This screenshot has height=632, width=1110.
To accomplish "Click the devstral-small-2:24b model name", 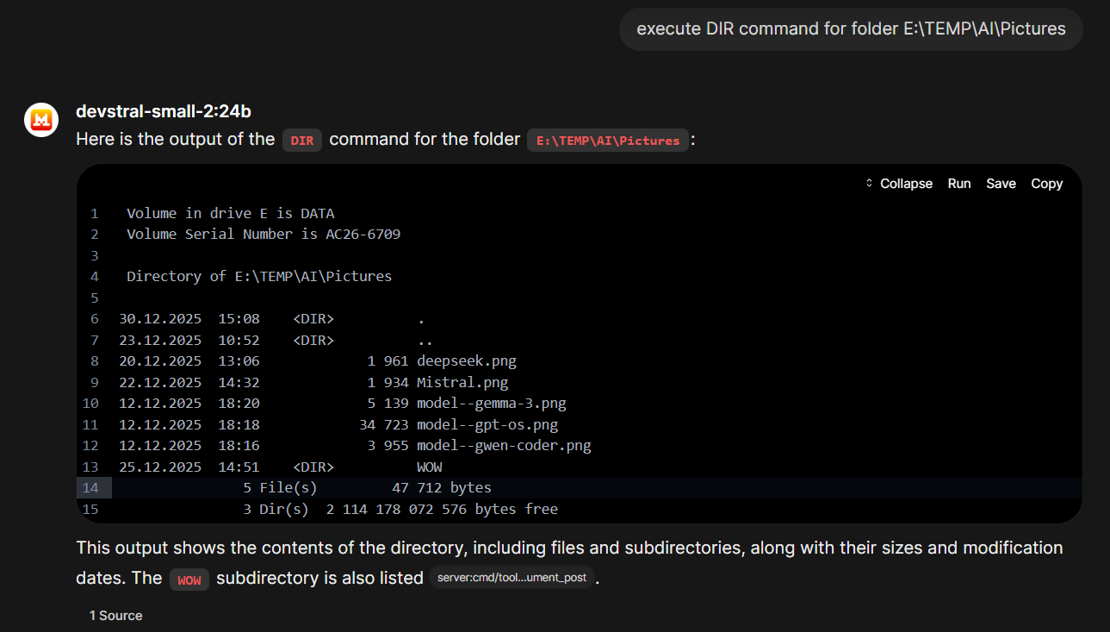I will (x=163, y=111).
